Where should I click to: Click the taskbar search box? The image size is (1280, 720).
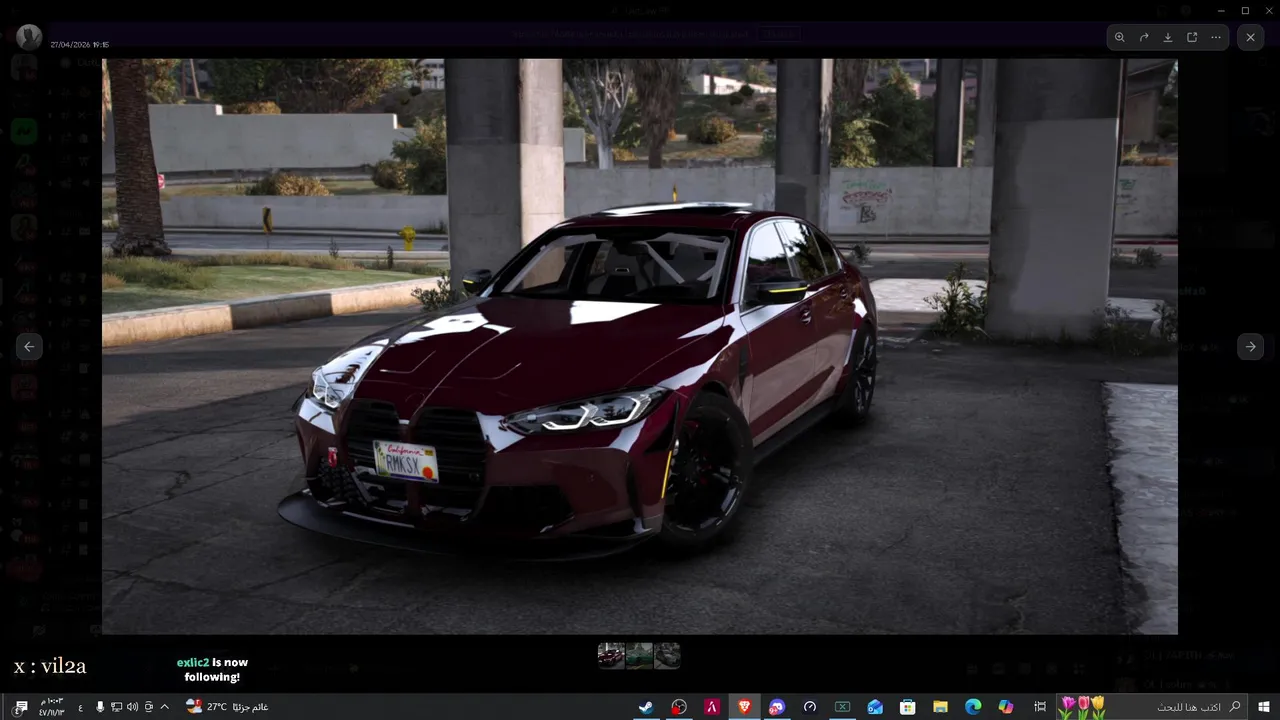1153,707
